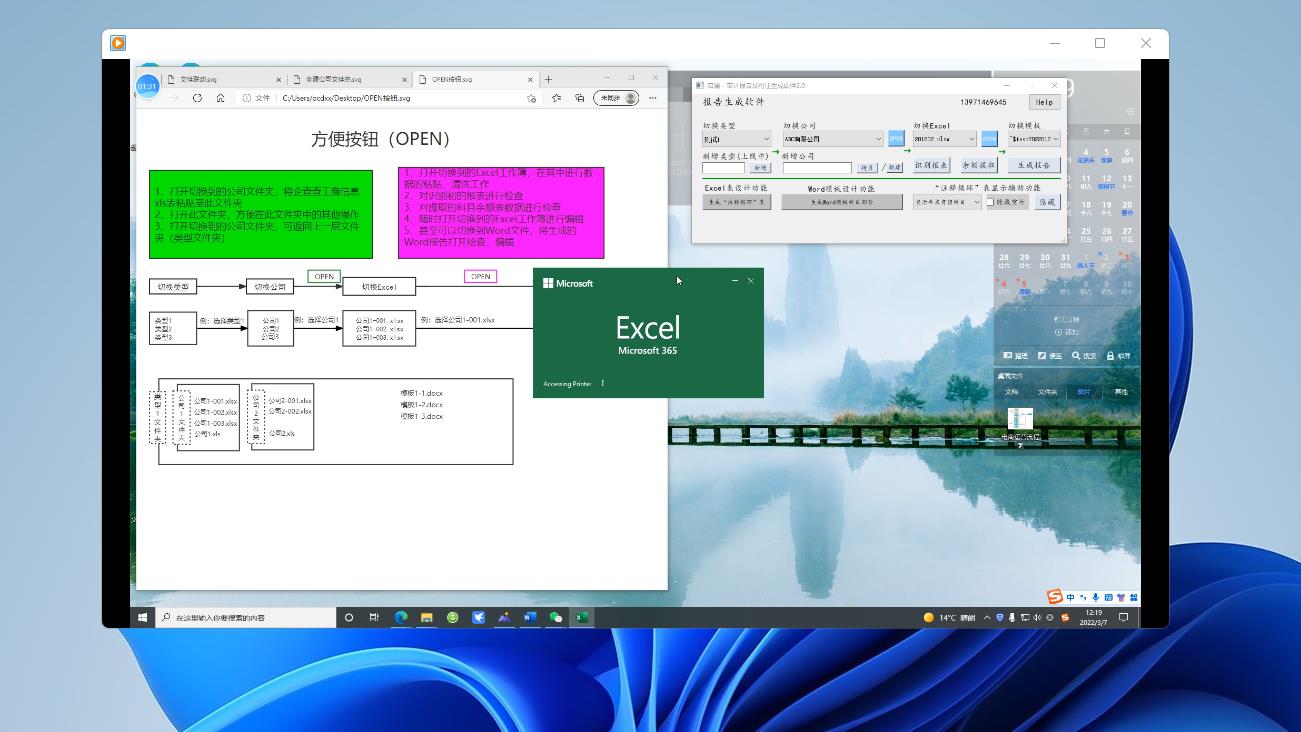Open a new browser tab with plus icon
The height and width of the screenshot is (732, 1301).
[x=548, y=79]
